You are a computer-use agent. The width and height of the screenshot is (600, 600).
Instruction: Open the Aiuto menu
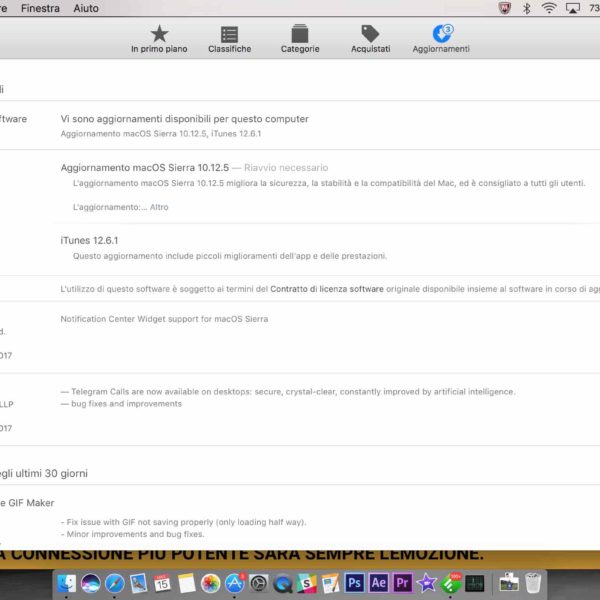point(86,8)
